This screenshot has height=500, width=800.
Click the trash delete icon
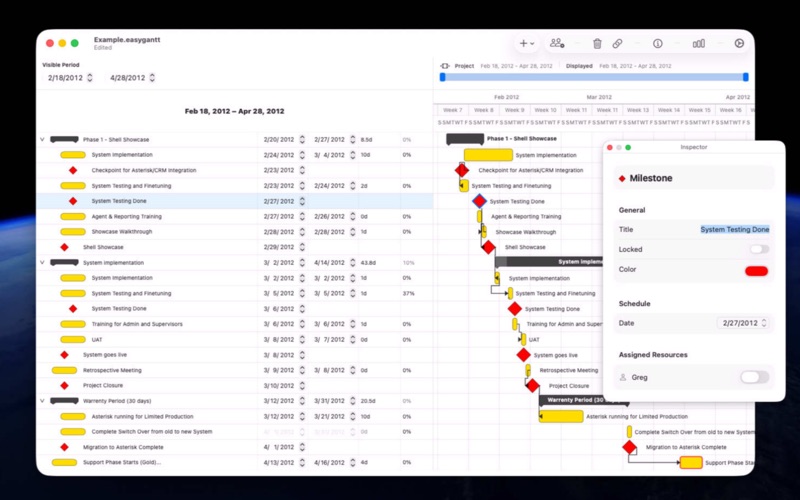click(x=597, y=44)
